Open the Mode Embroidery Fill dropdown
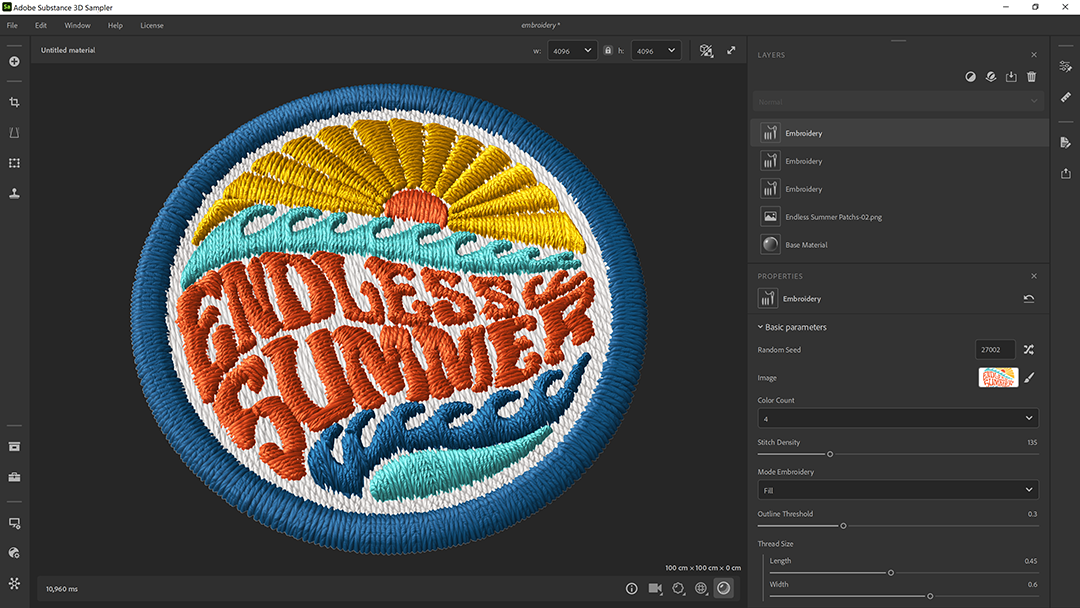1080x608 pixels. point(897,490)
